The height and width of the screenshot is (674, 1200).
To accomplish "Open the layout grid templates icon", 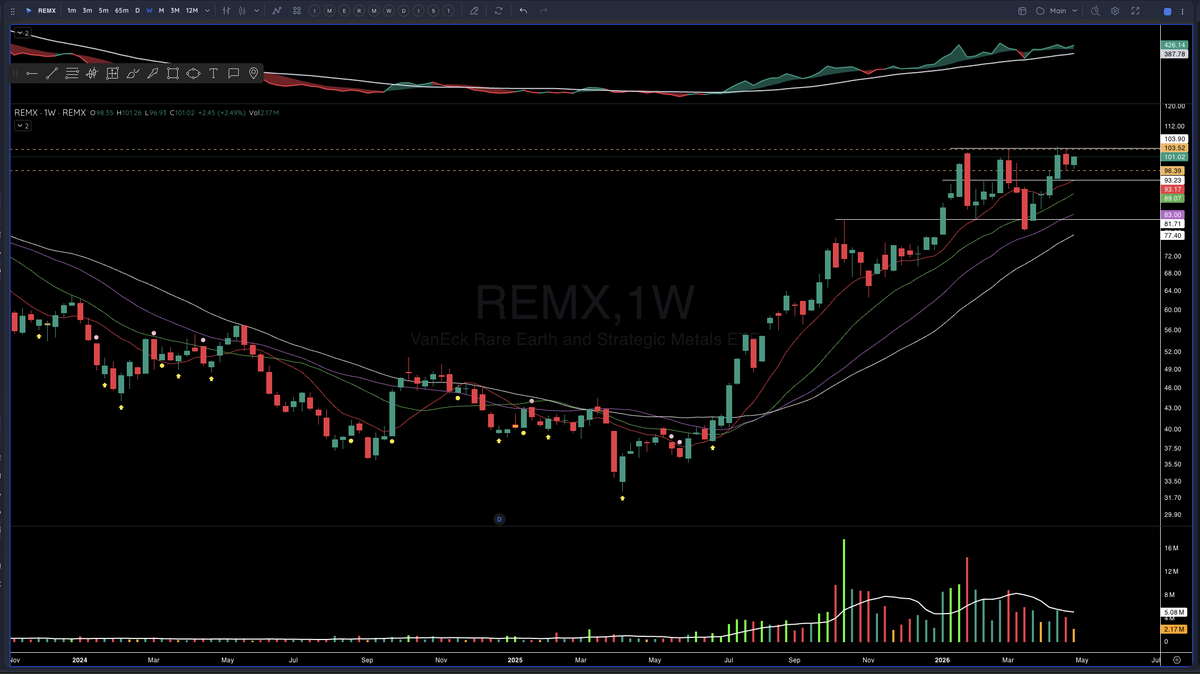I will pyautogui.click(x=297, y=10).
